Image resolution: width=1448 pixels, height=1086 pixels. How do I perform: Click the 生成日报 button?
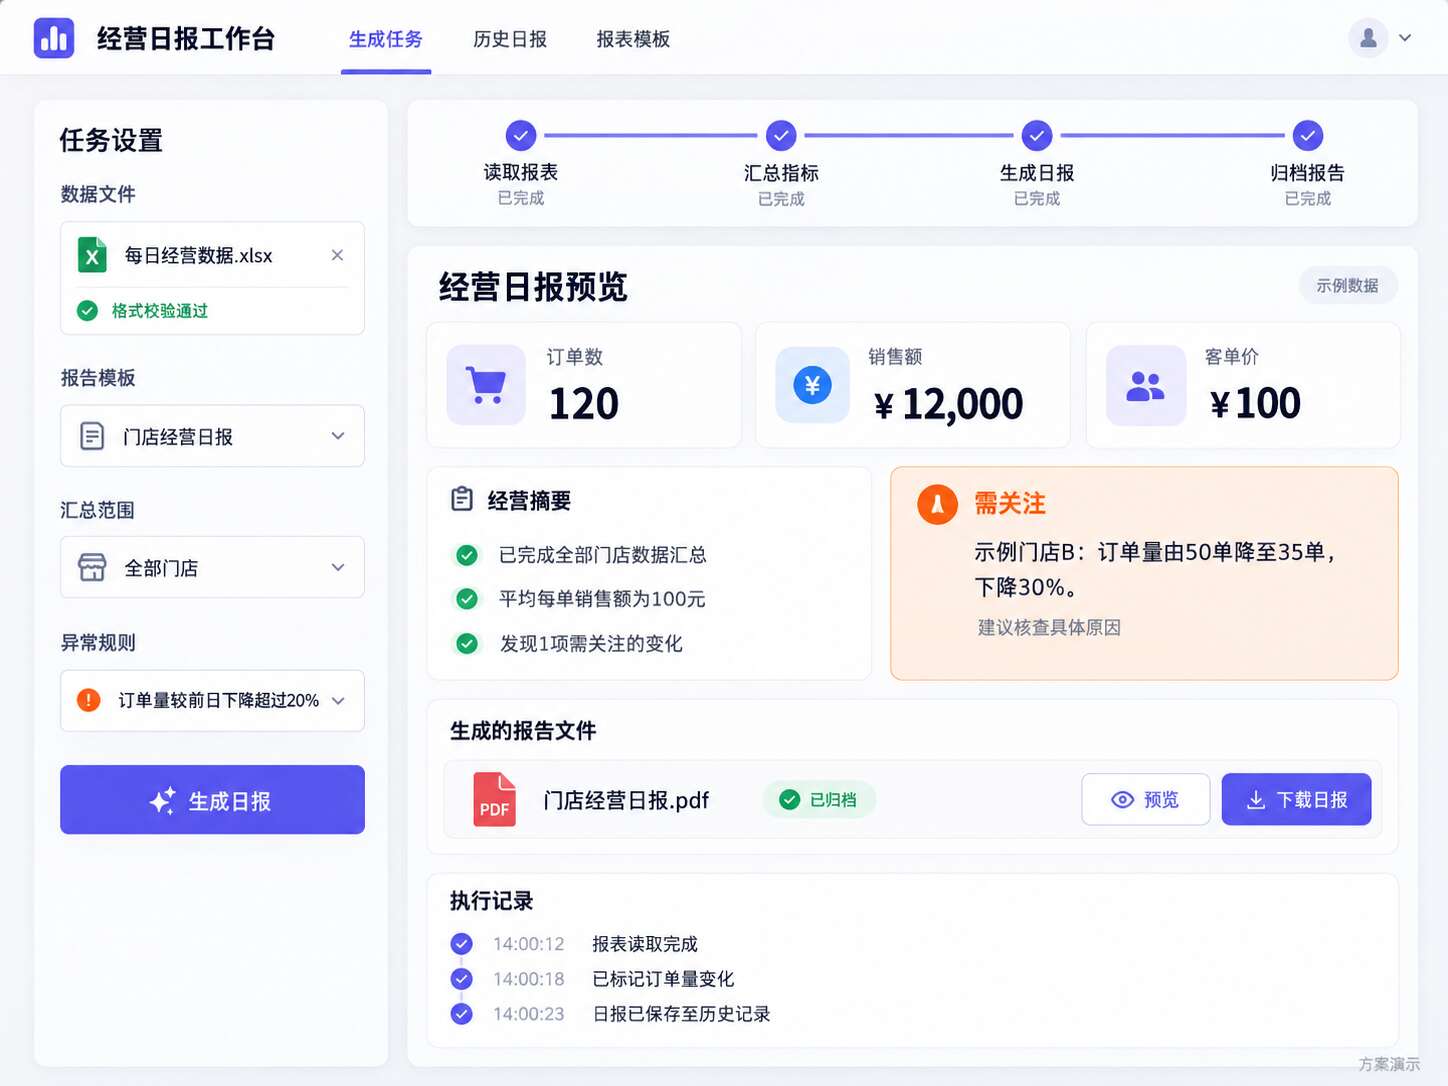click(x=212, y=800)
